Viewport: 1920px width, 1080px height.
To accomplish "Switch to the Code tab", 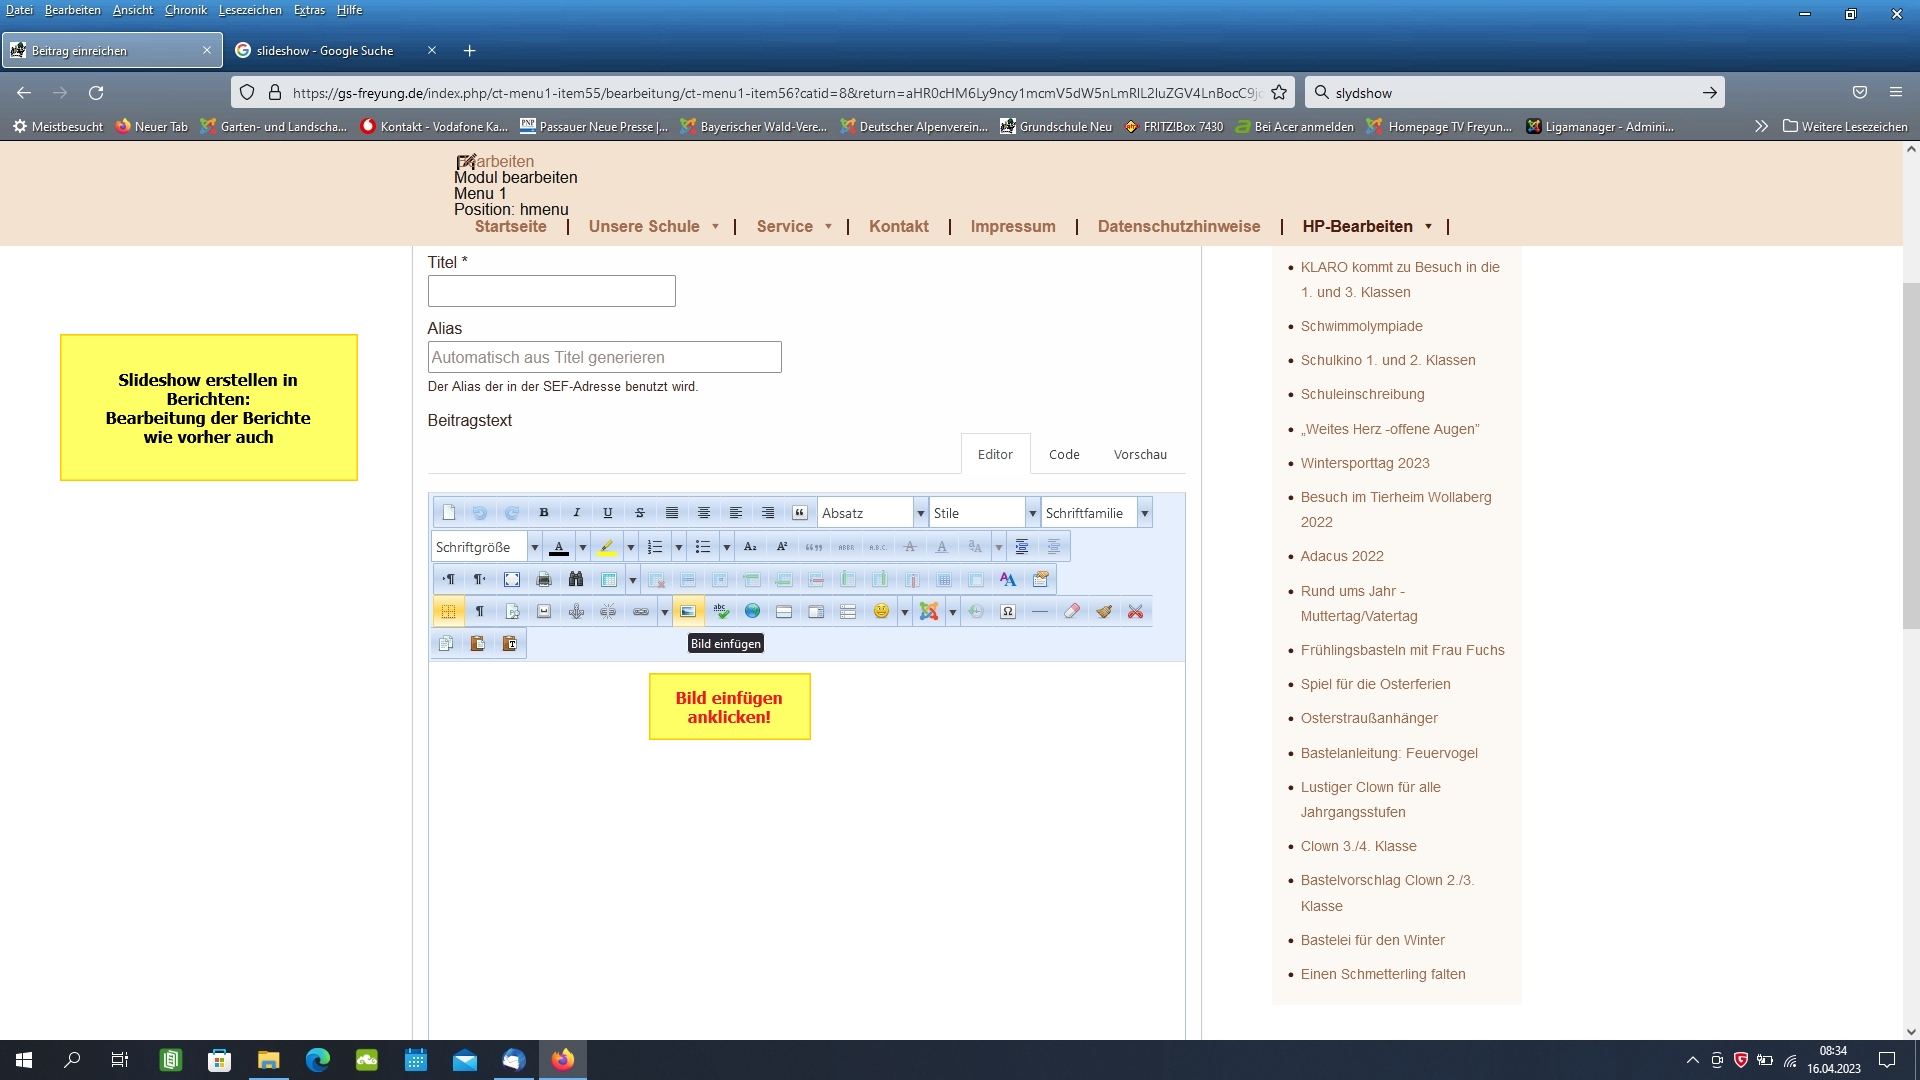I will 1064,454.
